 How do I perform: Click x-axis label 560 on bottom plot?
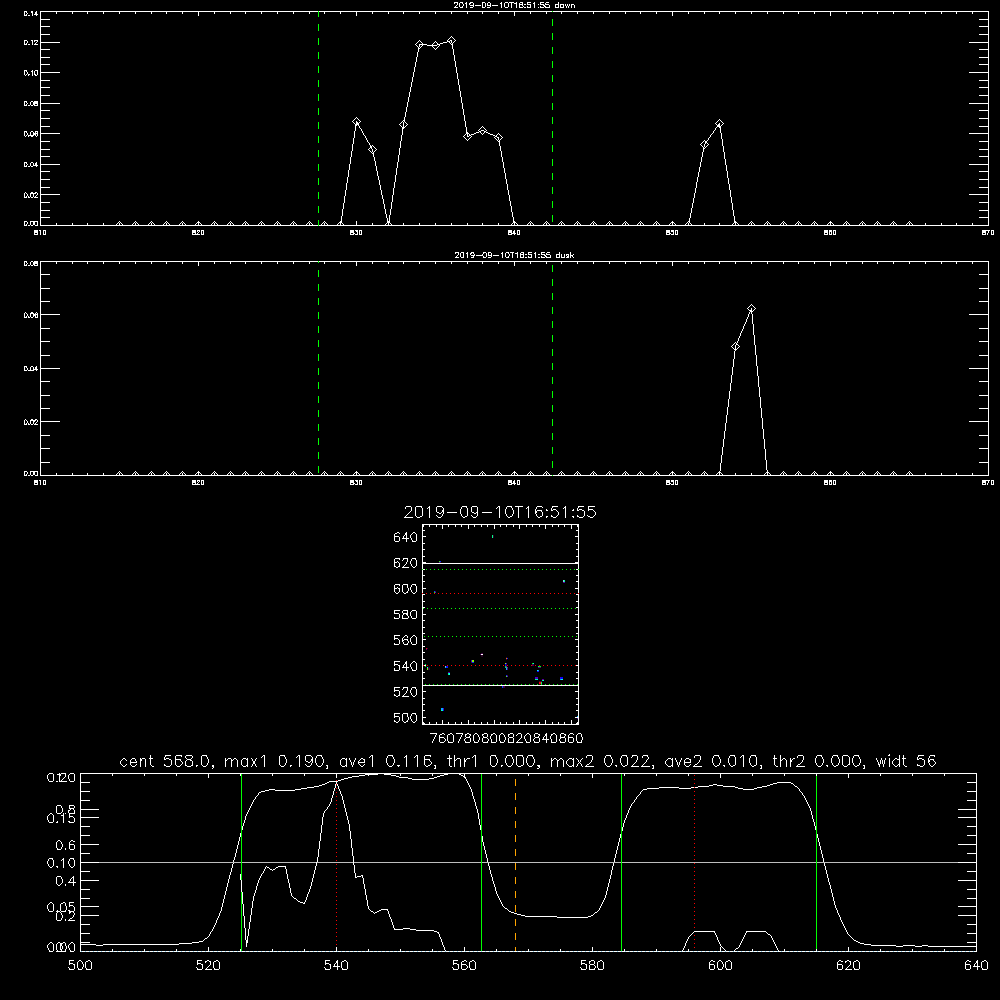tap(464, 966)
